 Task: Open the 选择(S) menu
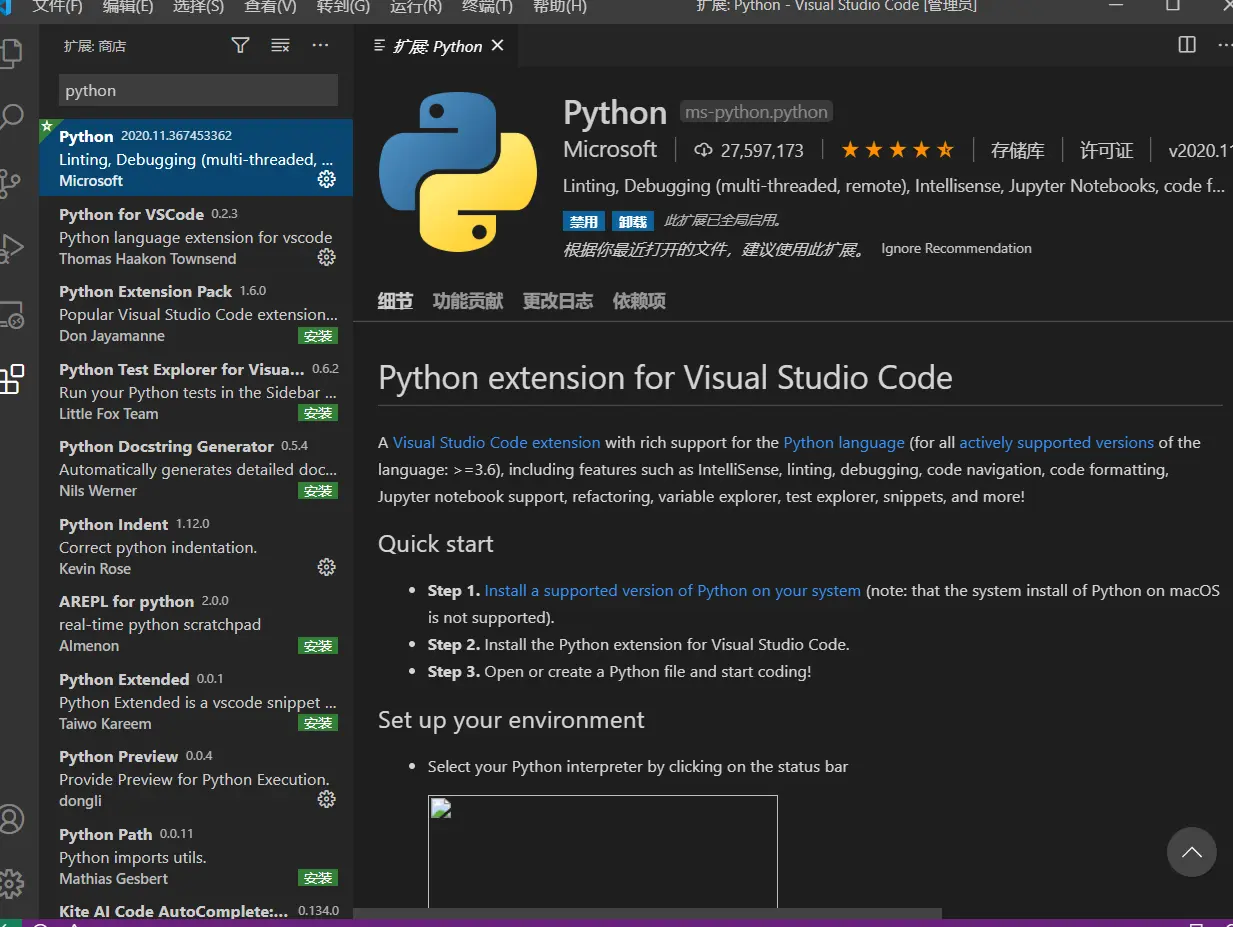(x=199, y=6)
